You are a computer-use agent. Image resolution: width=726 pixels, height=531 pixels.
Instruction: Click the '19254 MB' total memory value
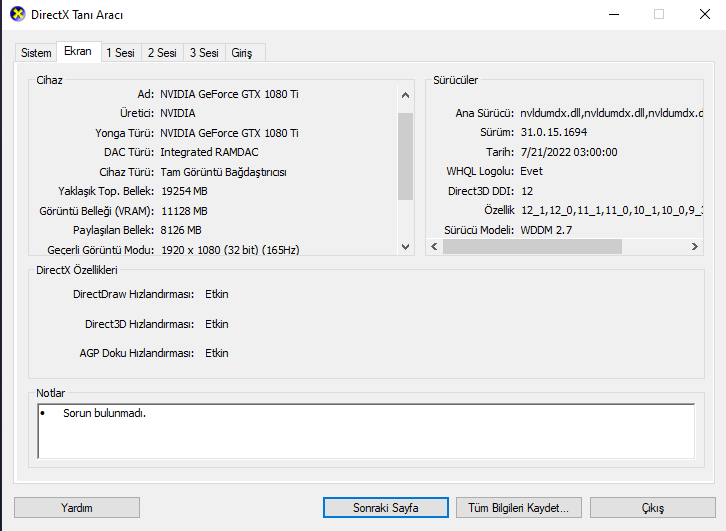(x=184, y=191)
